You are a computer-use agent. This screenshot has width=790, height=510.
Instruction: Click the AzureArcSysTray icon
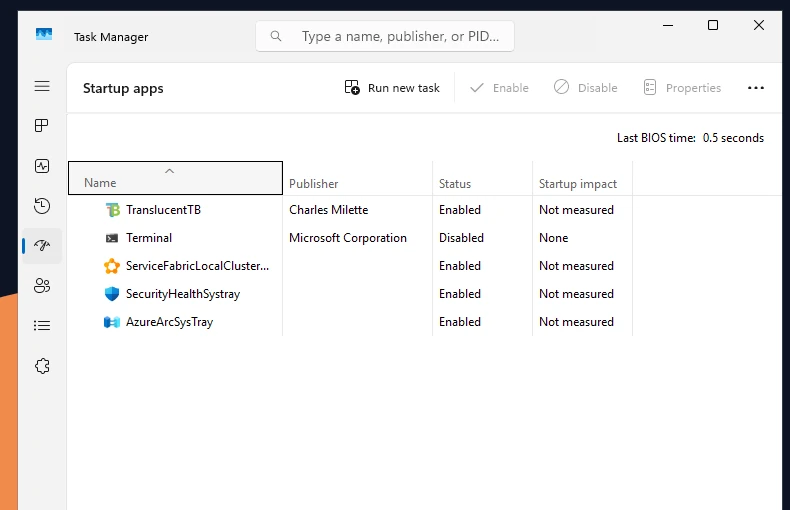[112, 322]
